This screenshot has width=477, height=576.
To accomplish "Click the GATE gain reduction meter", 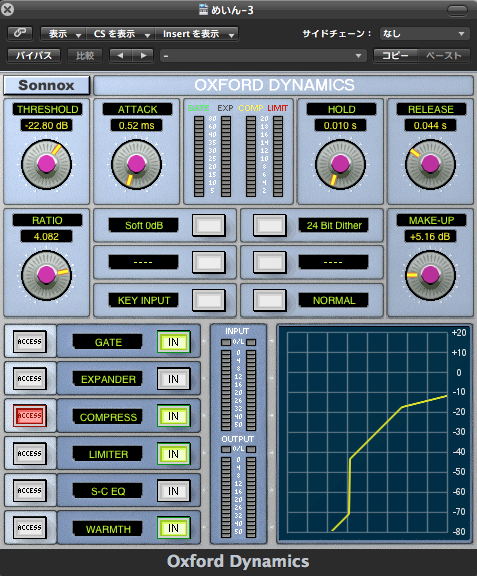I will 199,156.
